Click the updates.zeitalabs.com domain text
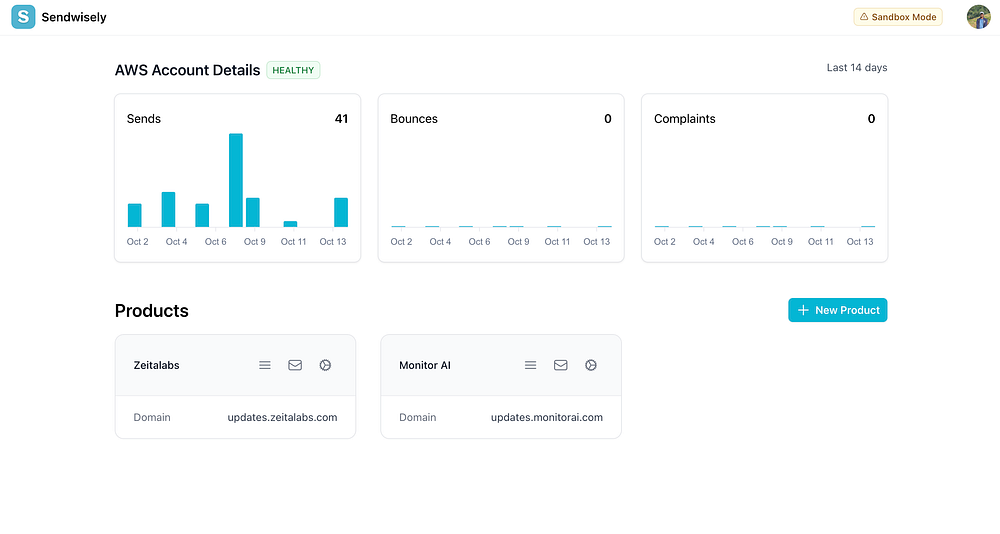Screen dimensions: 1000x534 283,417
